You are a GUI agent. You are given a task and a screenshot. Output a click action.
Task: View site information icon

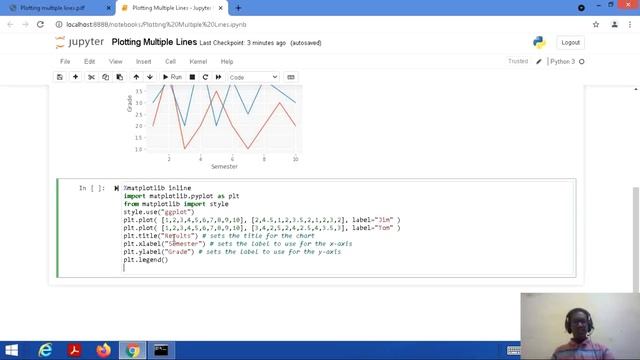tap(59, 24)
